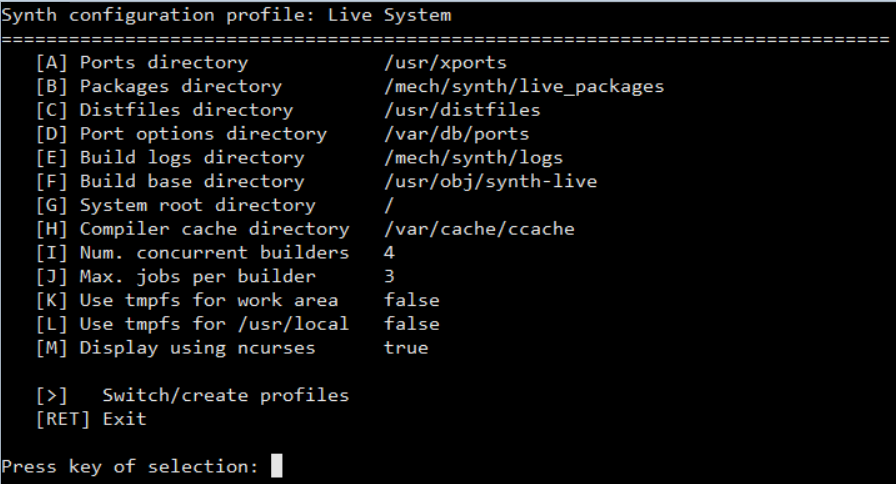This screenshot has width=896, height=484.
Task: Select the [G] System root directory entry
Action: [x=175, y=206]
